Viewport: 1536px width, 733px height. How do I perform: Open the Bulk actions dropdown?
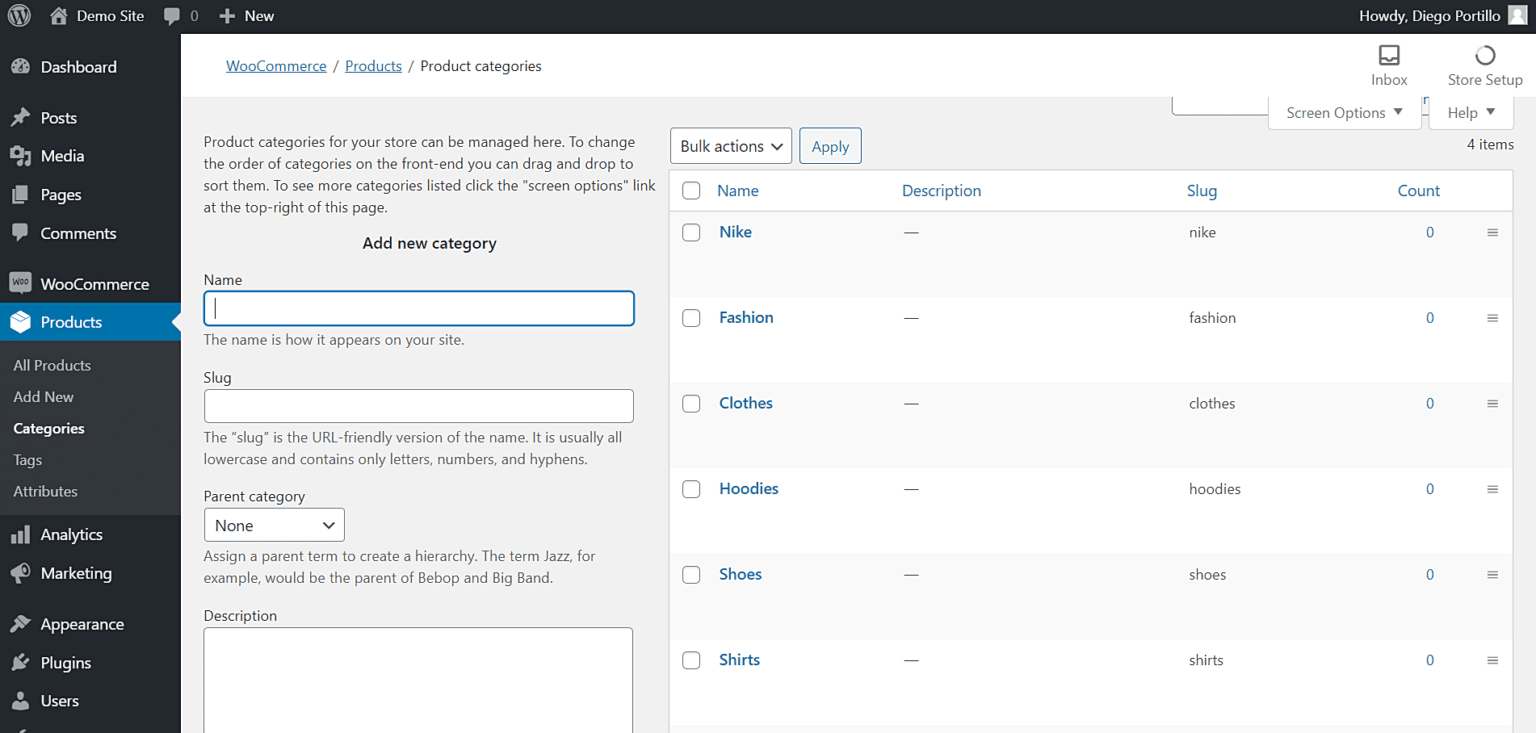pos(730,146)
